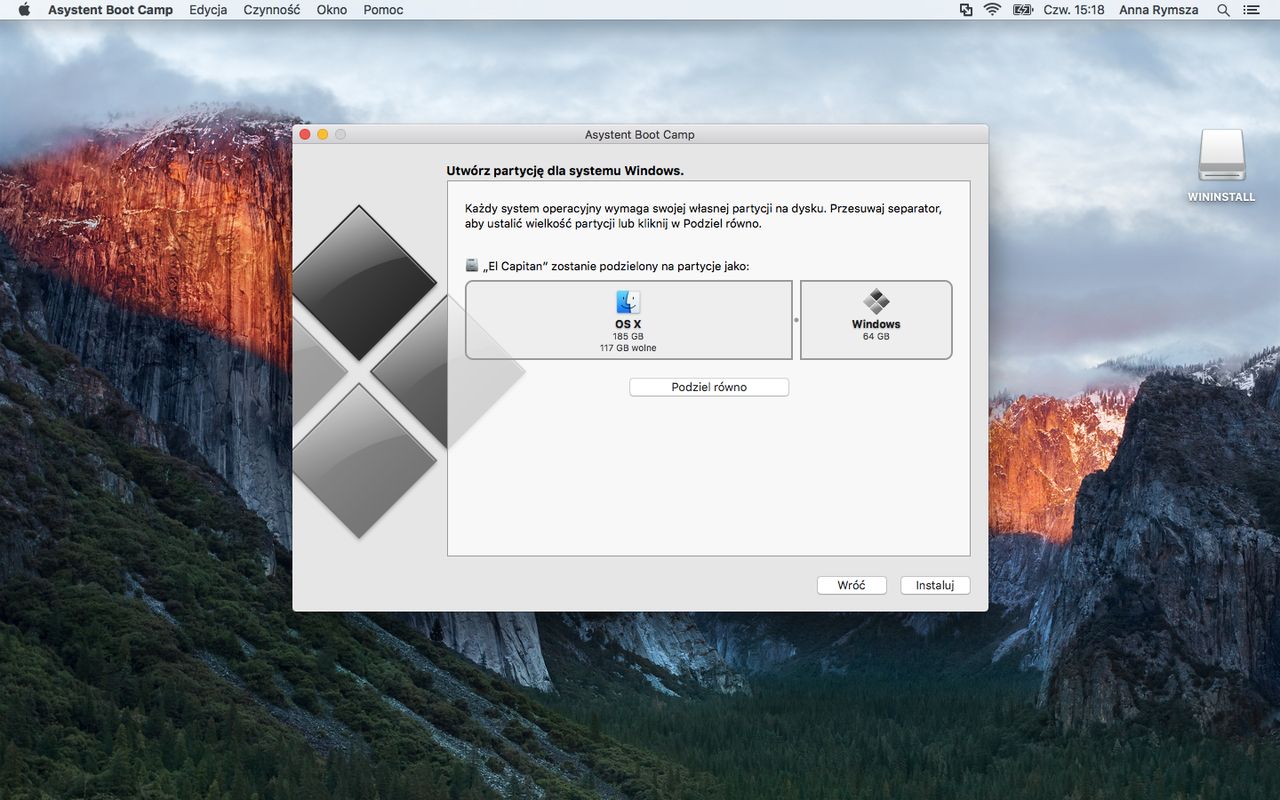1280x800 pixels.
Task: Minimize the Asystent Boot Camp window
Action: [322, 134]
